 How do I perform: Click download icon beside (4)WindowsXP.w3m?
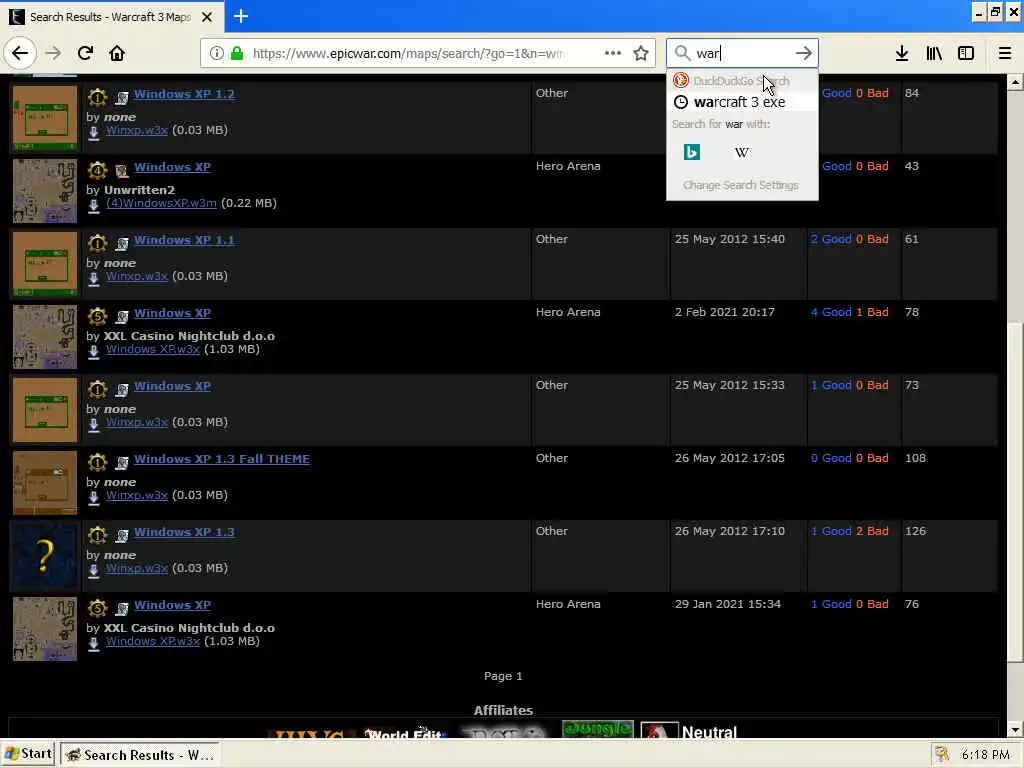click(x=93, y=206)
